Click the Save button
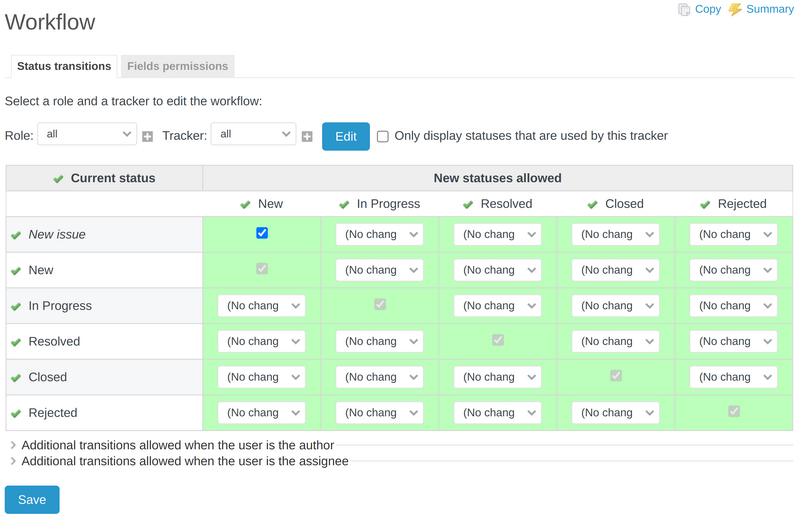Screen dimensions: 800x518 tap(32, 499)
